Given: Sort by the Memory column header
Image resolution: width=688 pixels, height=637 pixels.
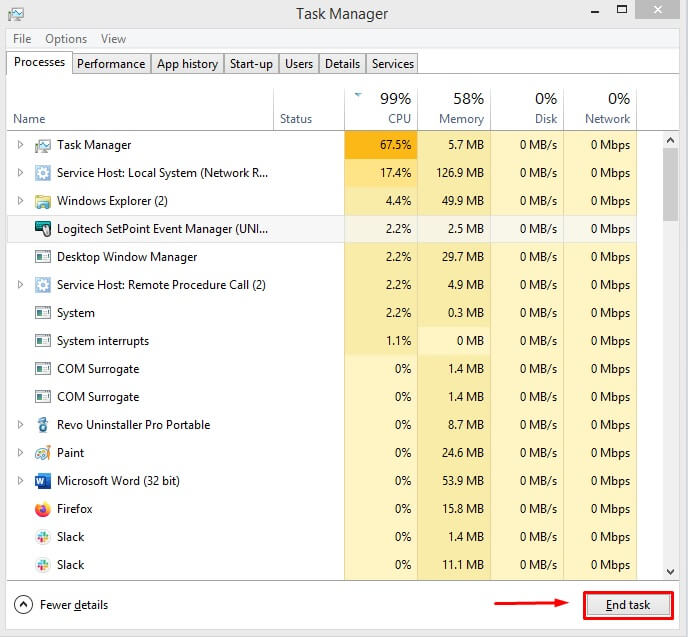Looking at the screenshot, I should tap(454, 109).
